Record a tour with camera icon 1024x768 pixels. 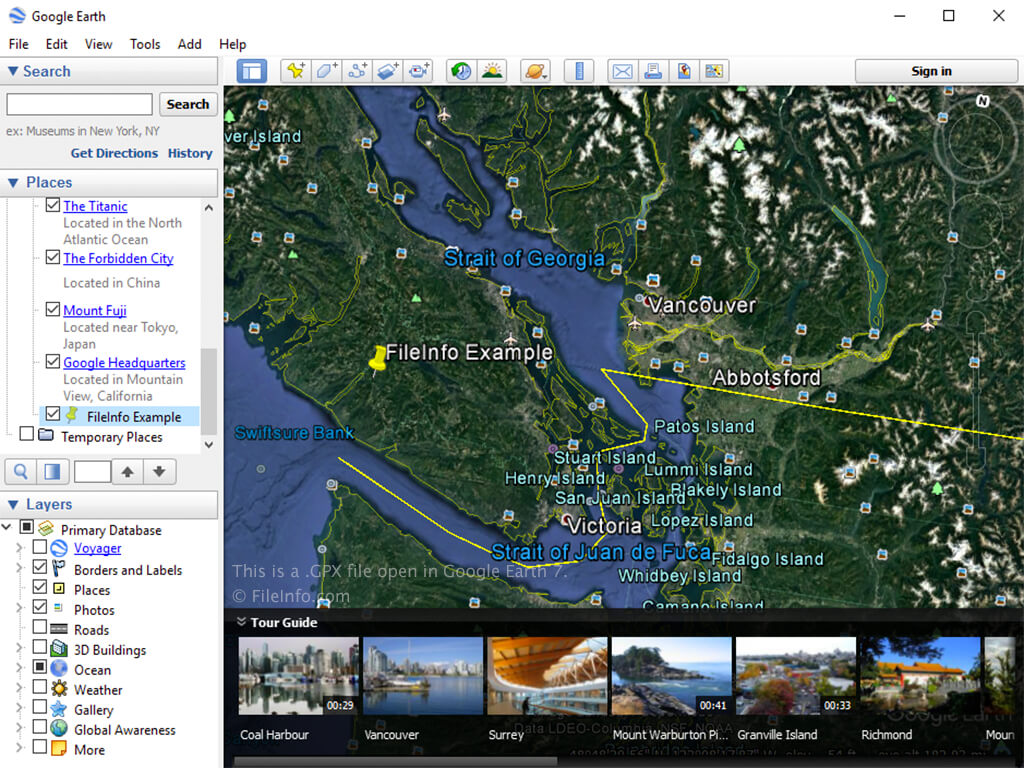419,71
